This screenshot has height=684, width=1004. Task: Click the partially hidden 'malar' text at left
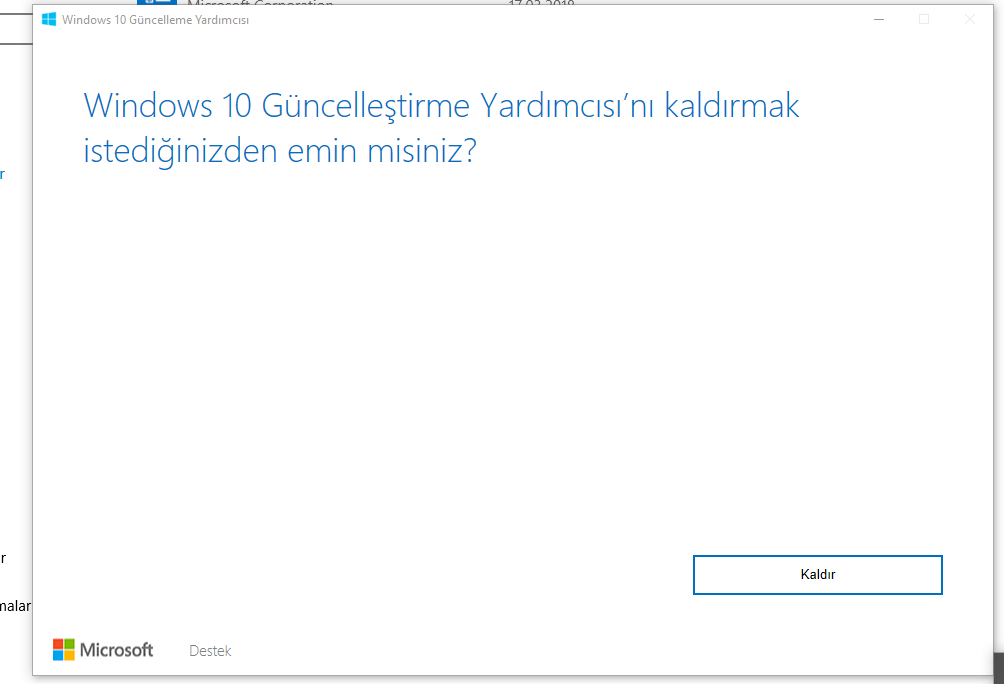pyautogui.click(x=15, y=606)
